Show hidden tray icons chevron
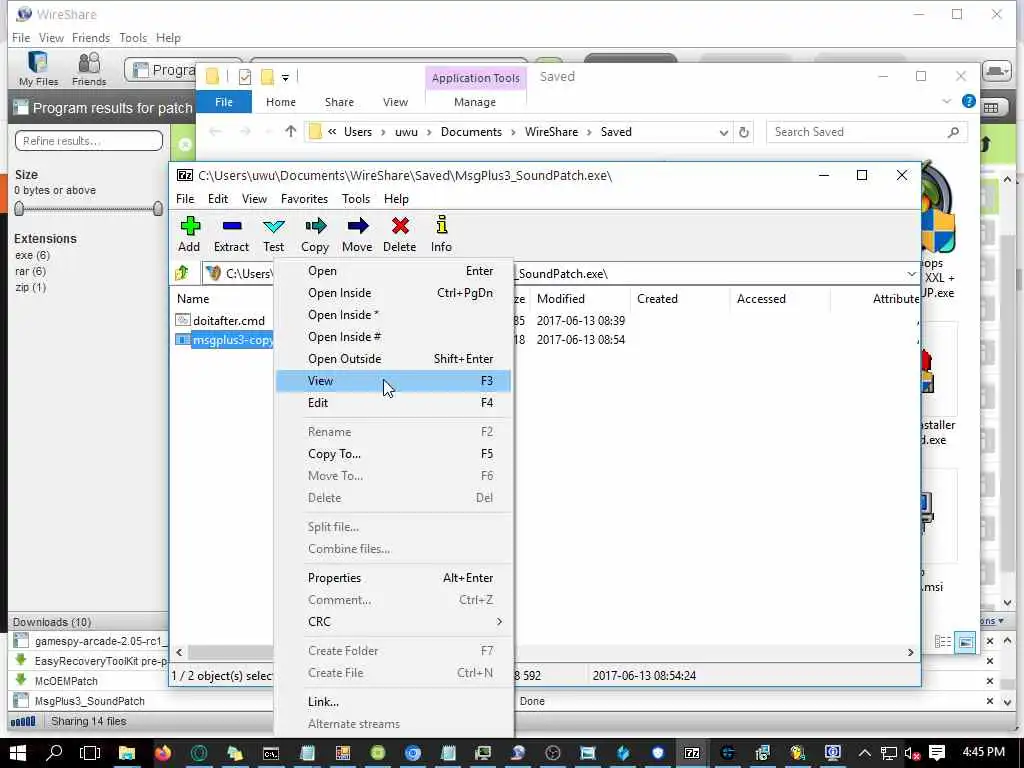This screenshot has height=768, width=1024. [865, 753]
